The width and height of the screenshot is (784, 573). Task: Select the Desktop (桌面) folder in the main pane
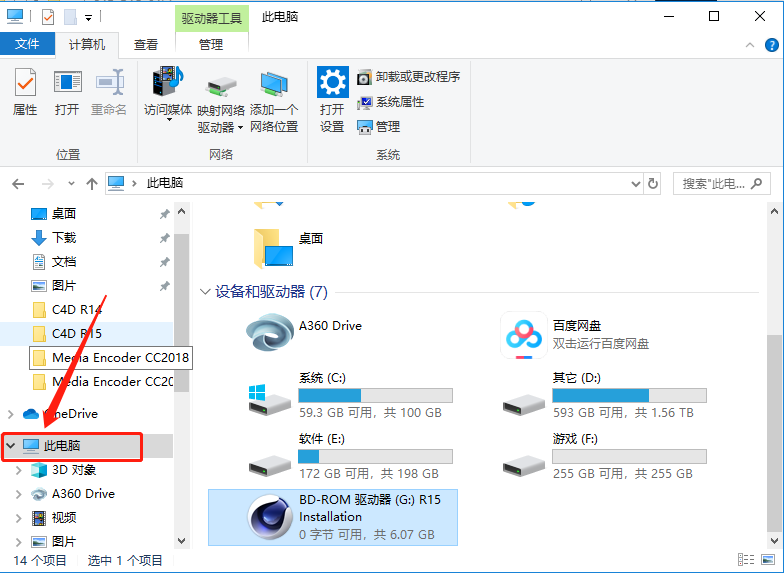[x=288, y=248]
